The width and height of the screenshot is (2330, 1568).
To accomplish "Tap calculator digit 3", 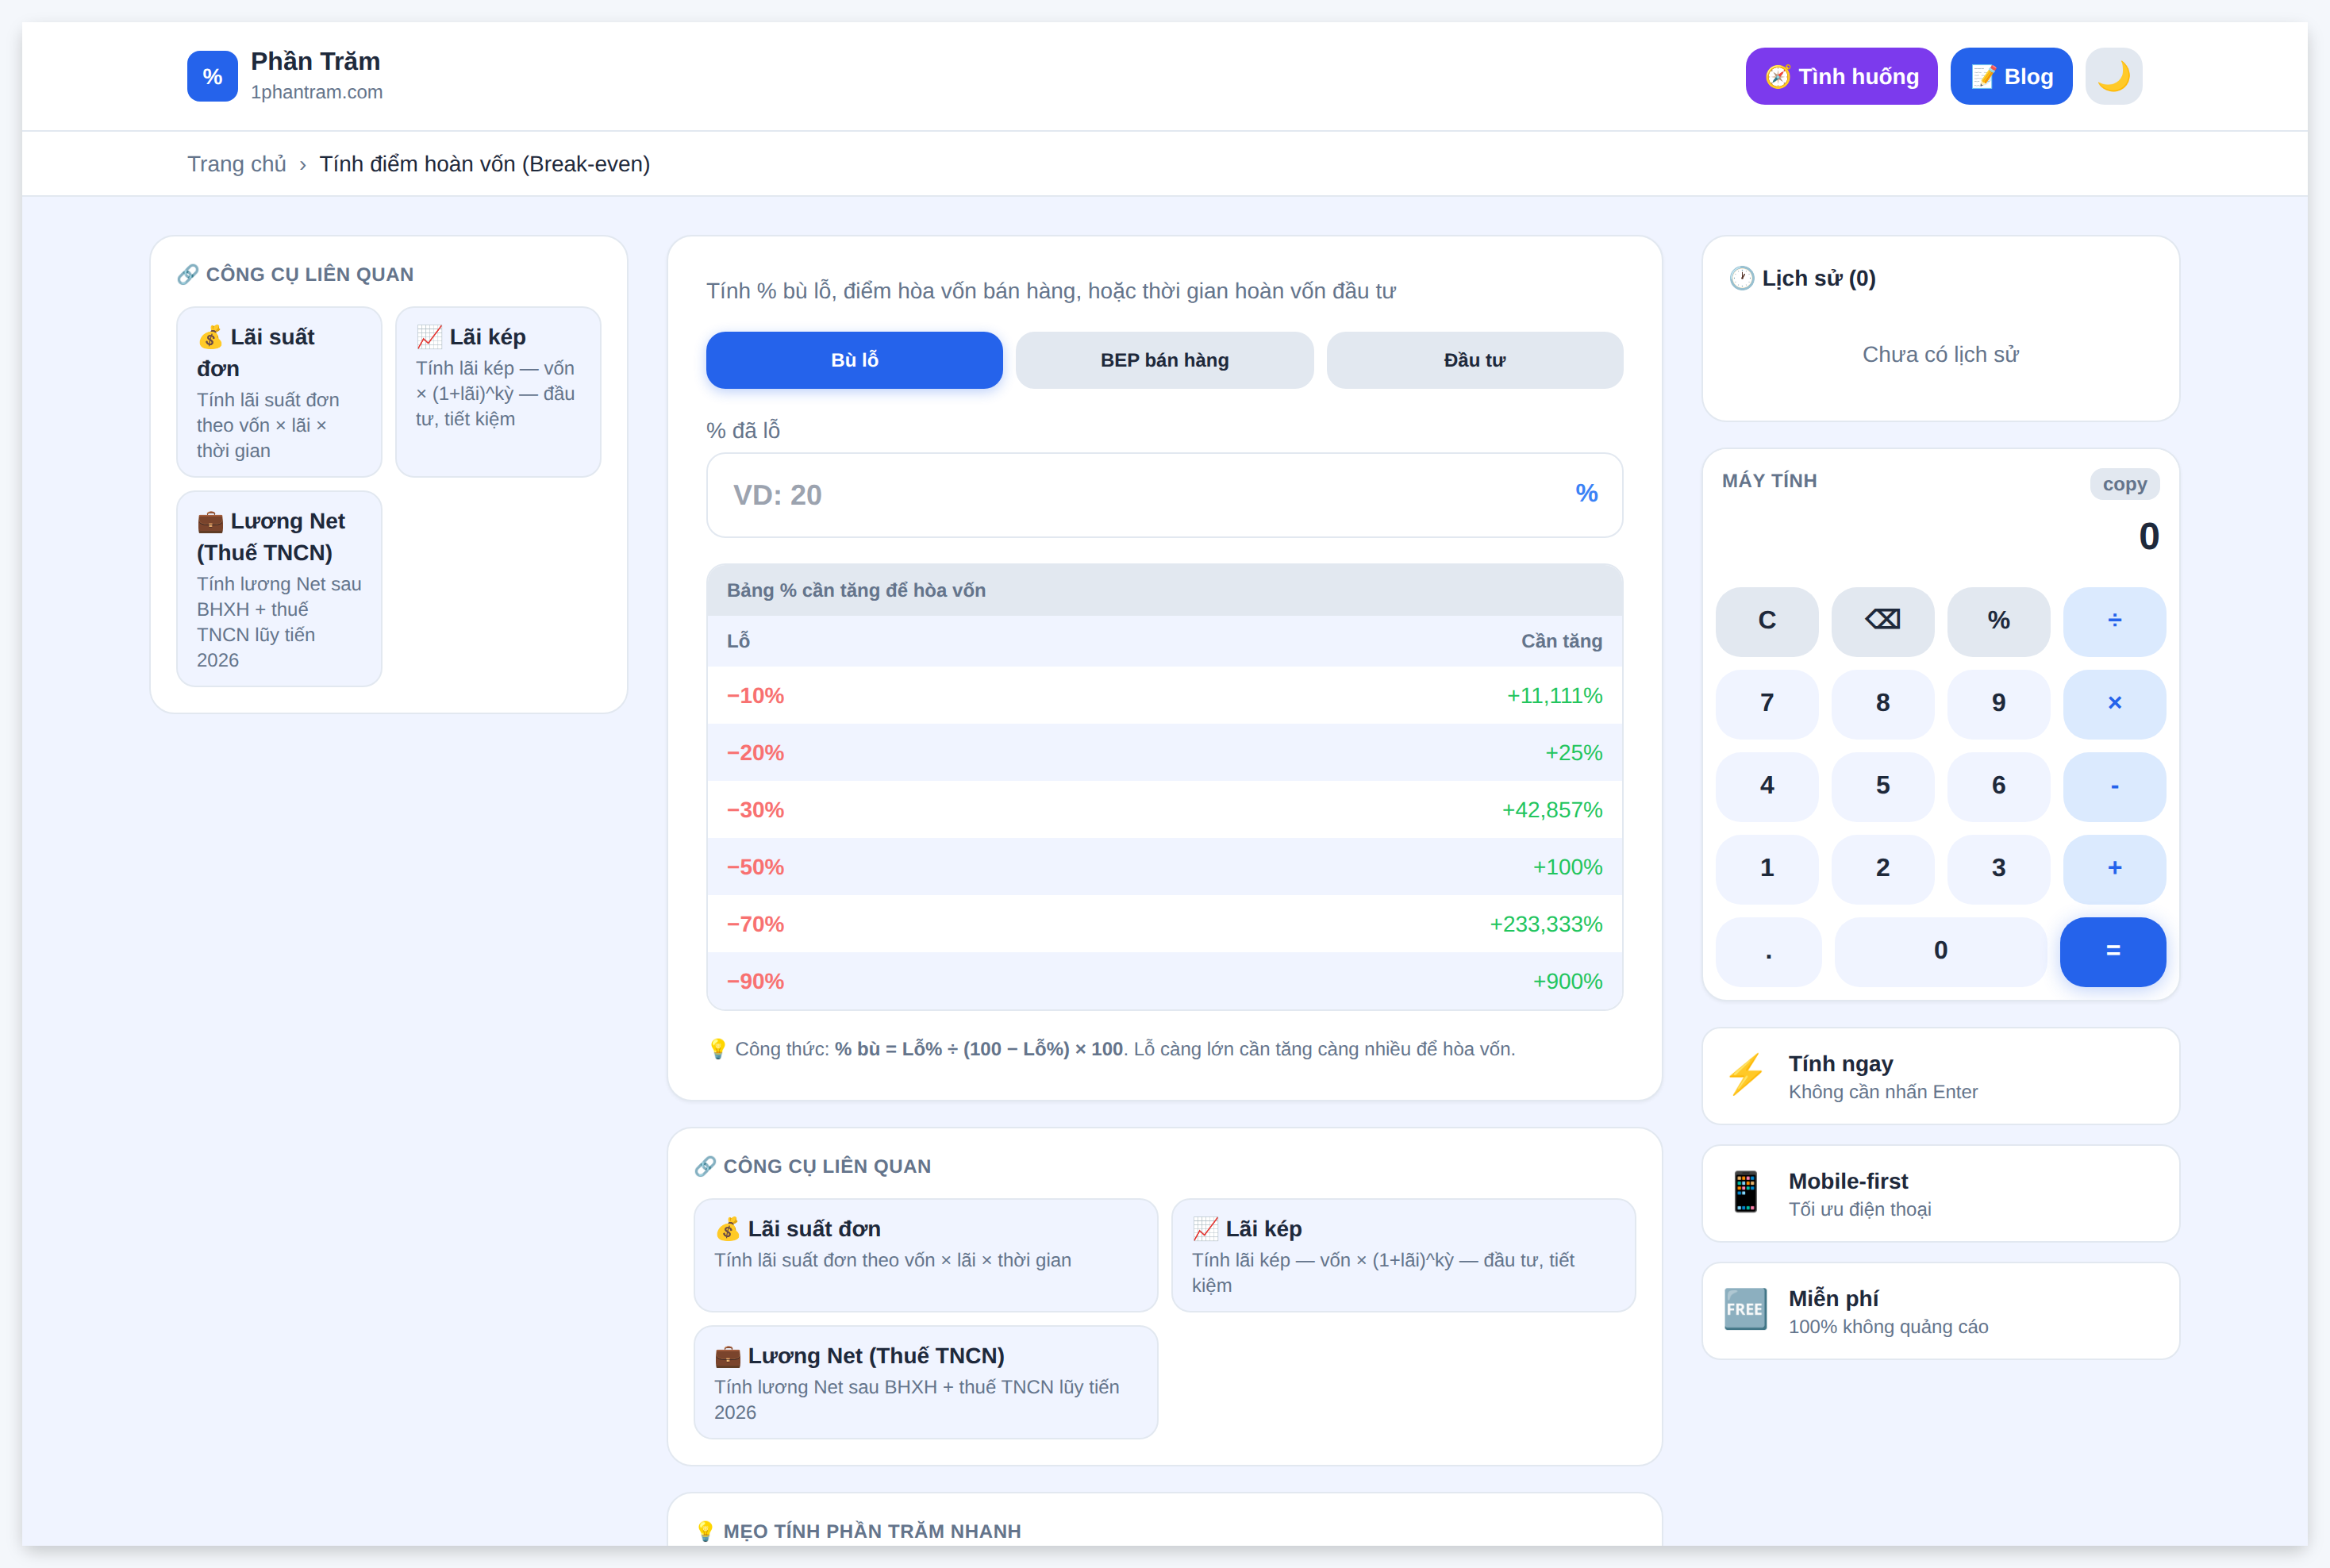I will (x=1998, y=869).
